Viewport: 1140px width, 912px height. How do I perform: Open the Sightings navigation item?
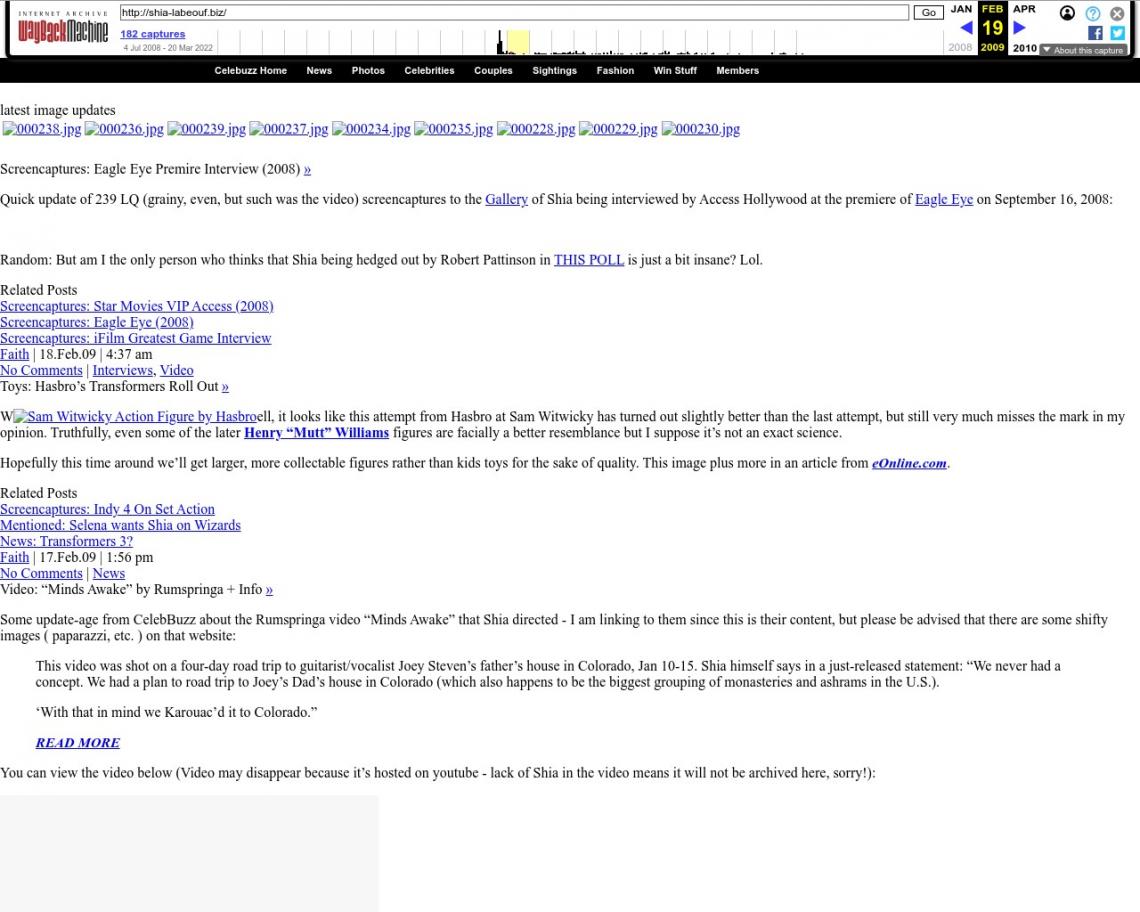tap(554, 71)
